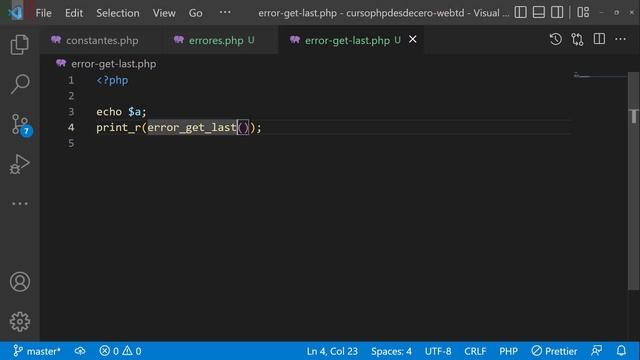640x360 pixels.
Task: Open the Selection menu
Action: click(x=118, y=13)
